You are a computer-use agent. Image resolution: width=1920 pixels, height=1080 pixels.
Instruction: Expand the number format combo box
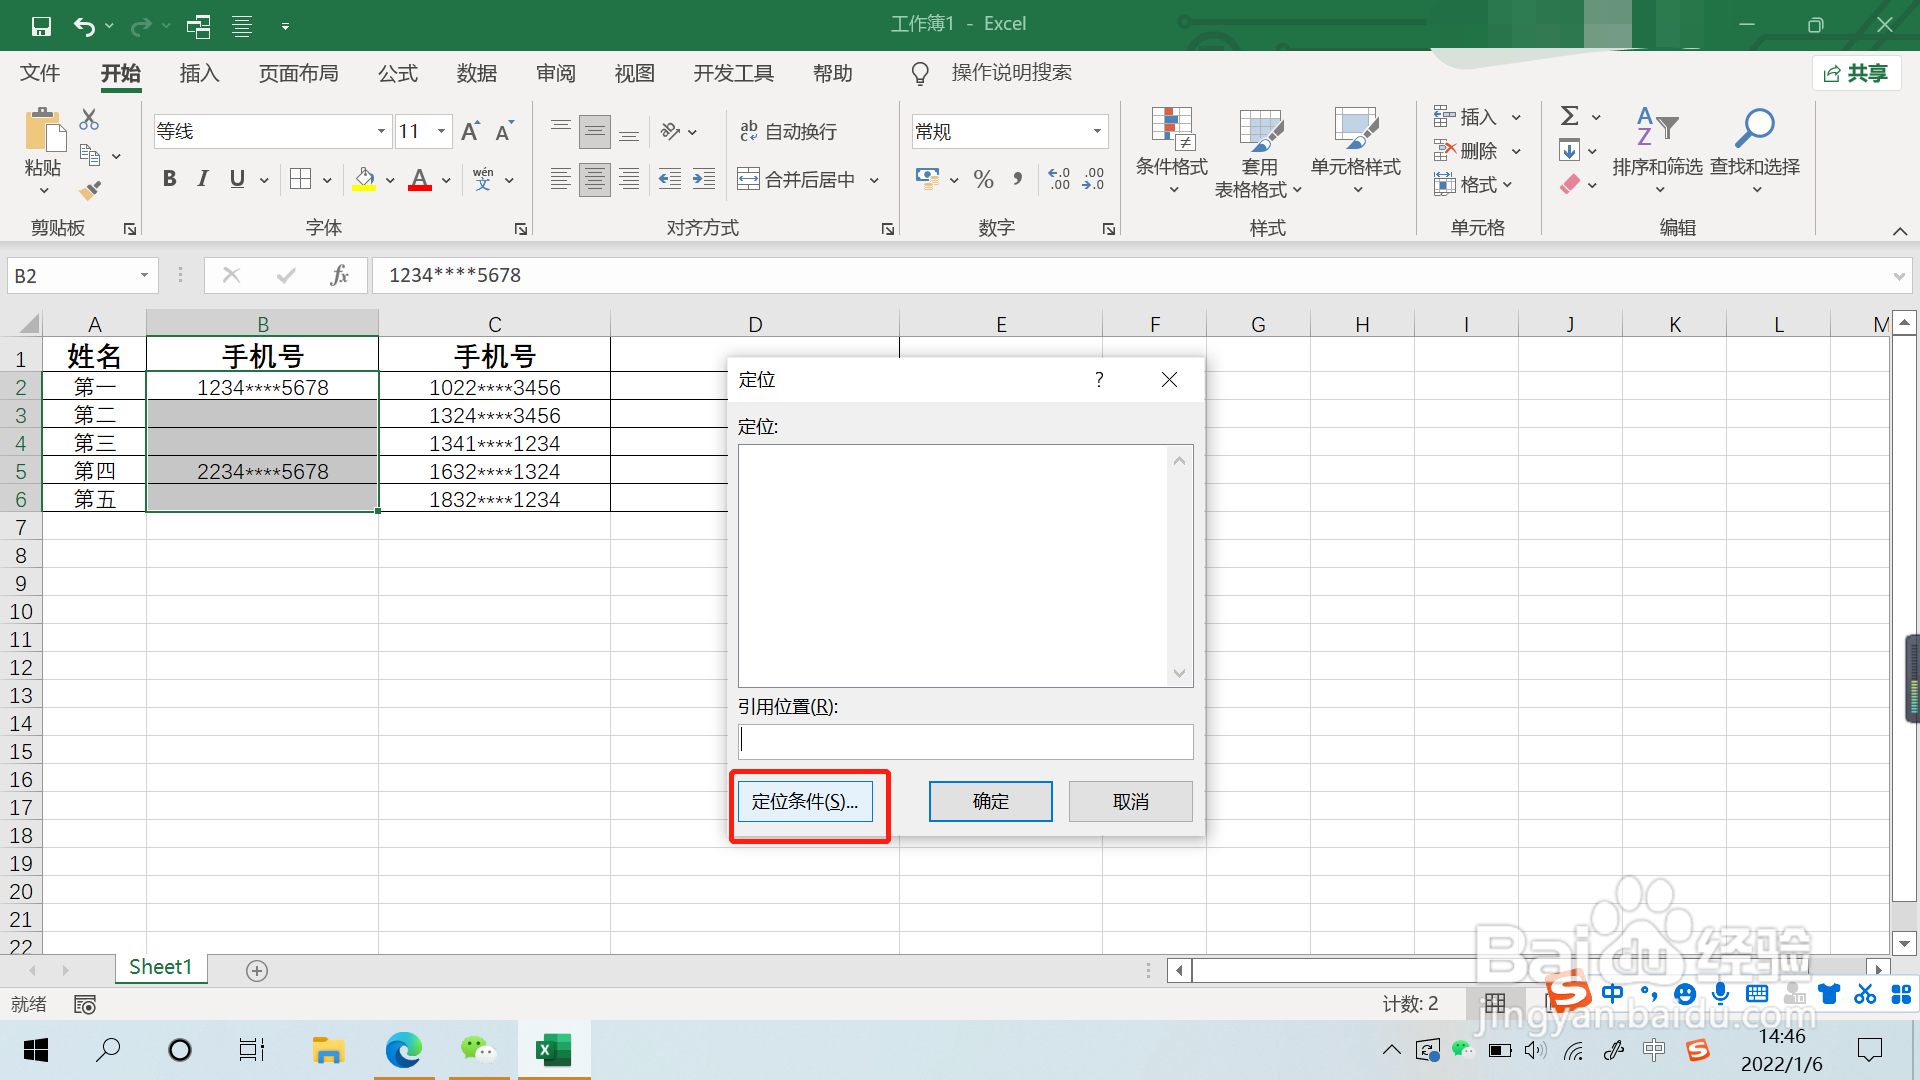(1097, 131)
